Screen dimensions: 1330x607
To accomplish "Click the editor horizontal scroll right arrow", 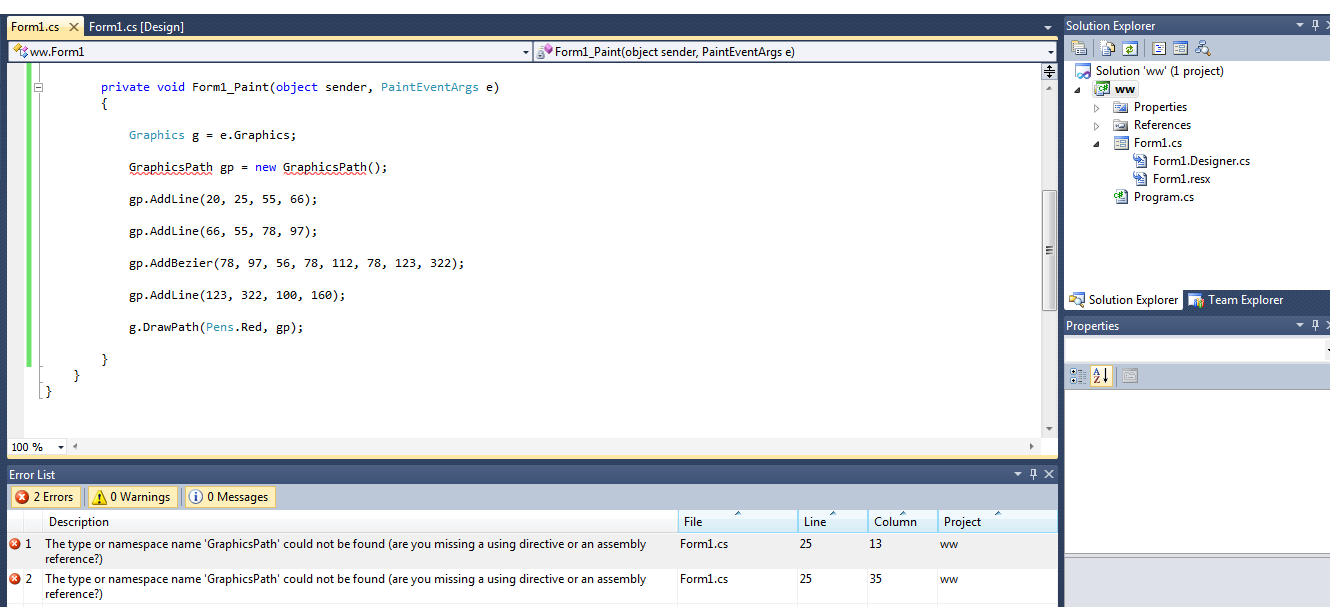I will pos(1033,447).
